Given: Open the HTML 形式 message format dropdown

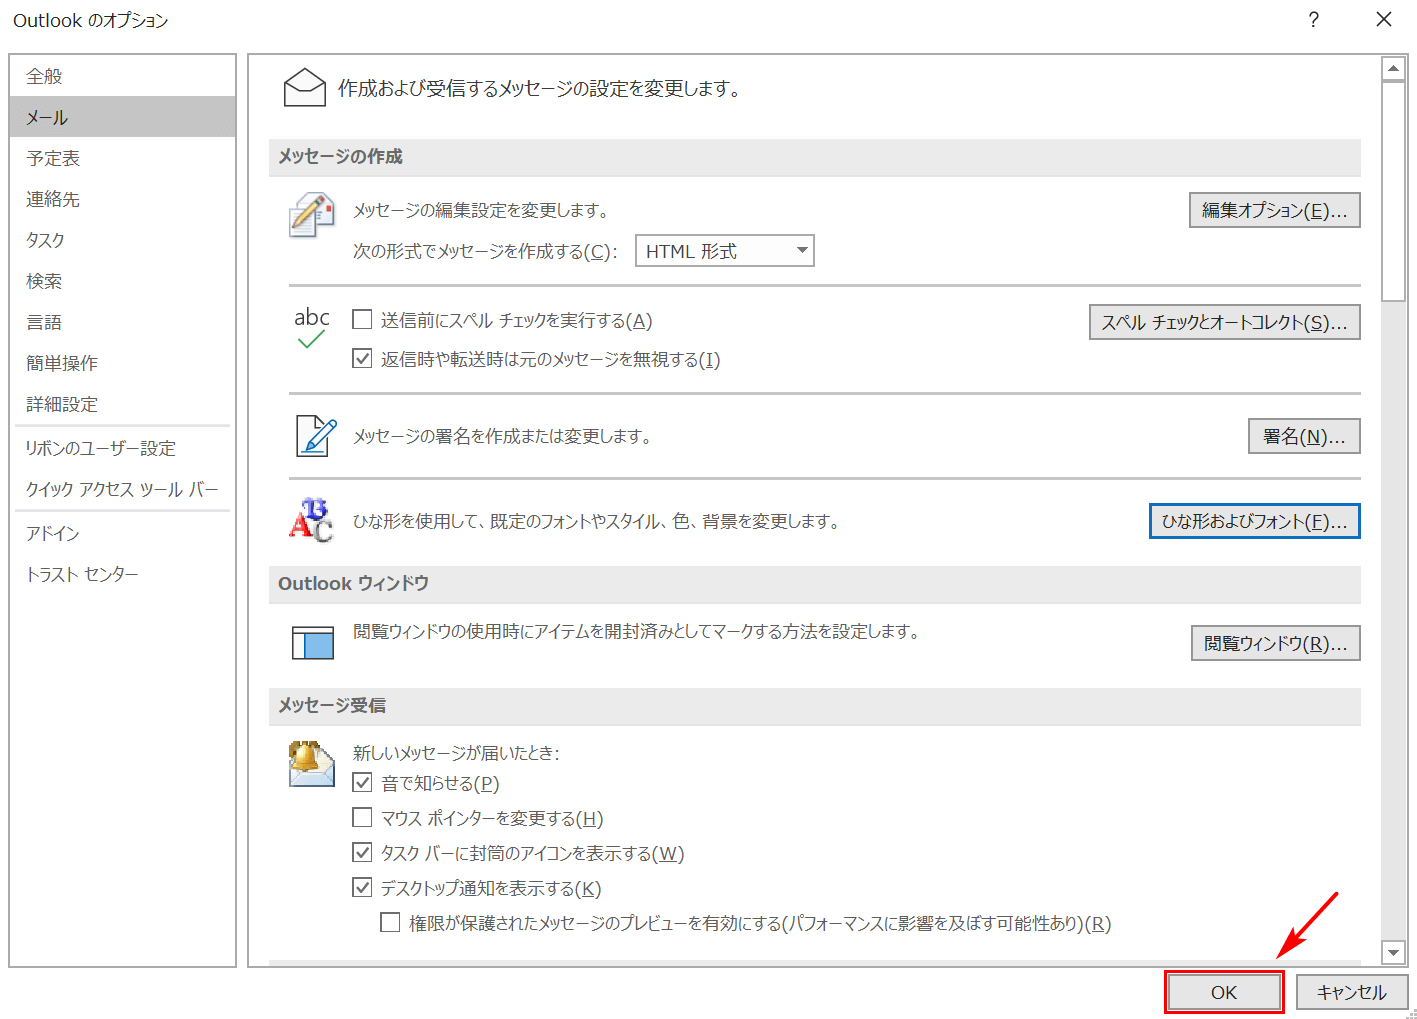Looking at the screenshot, I should coord(725,251).
